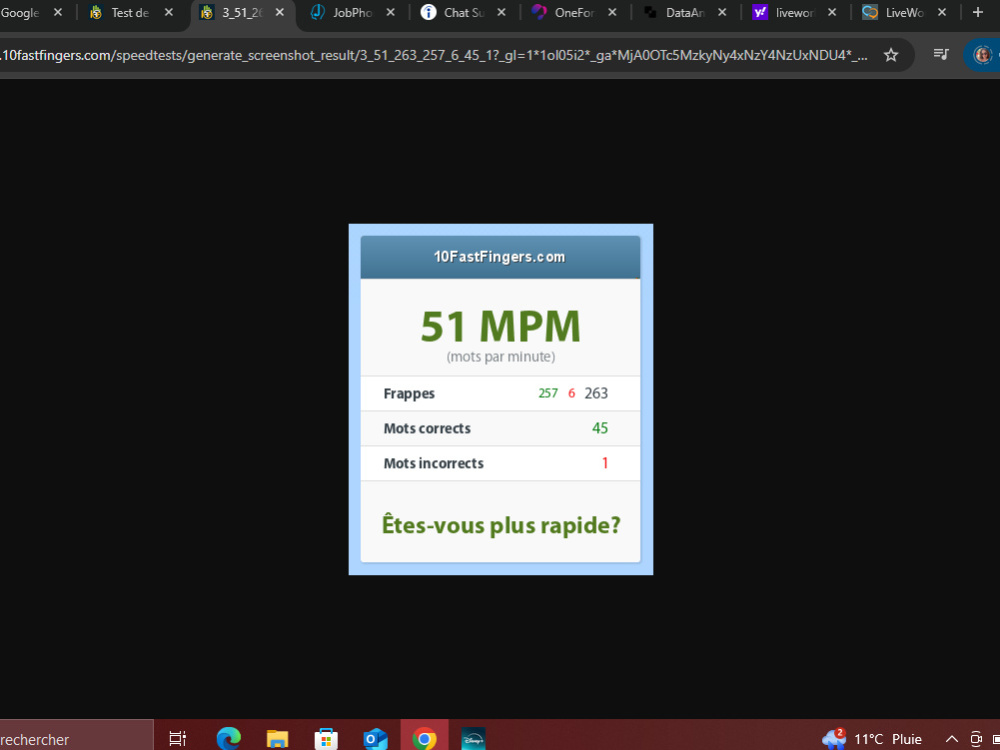
Task: Click the Mots incorrects label
Action: [x=433, y=464]
